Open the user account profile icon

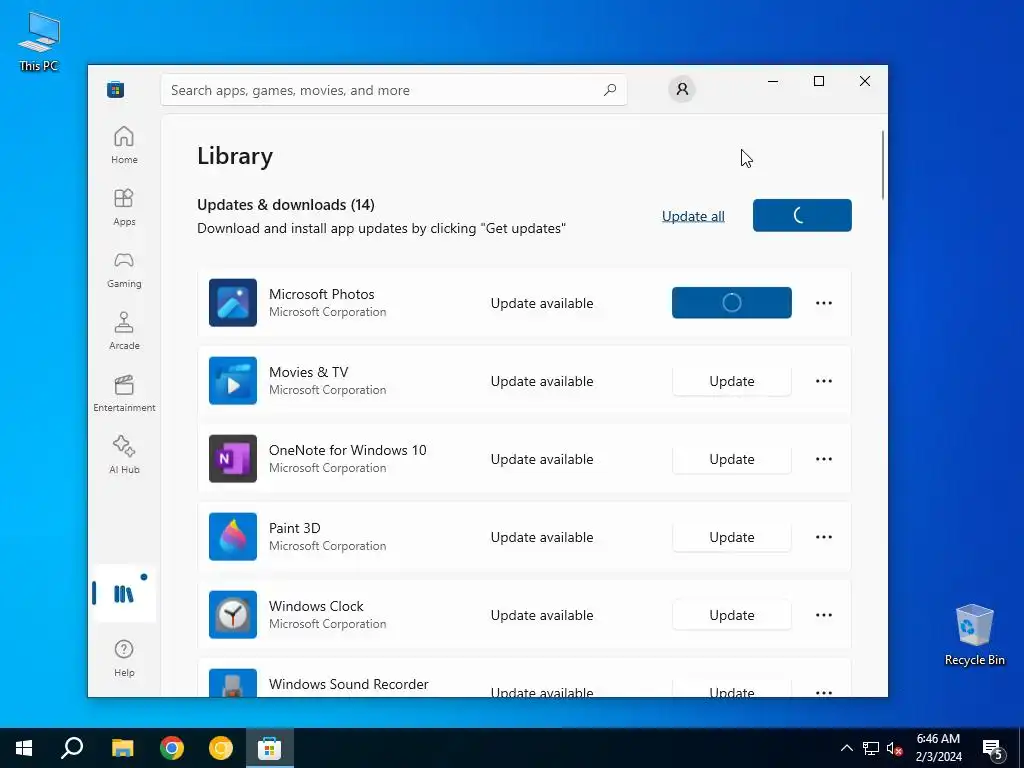pos(682,89)
